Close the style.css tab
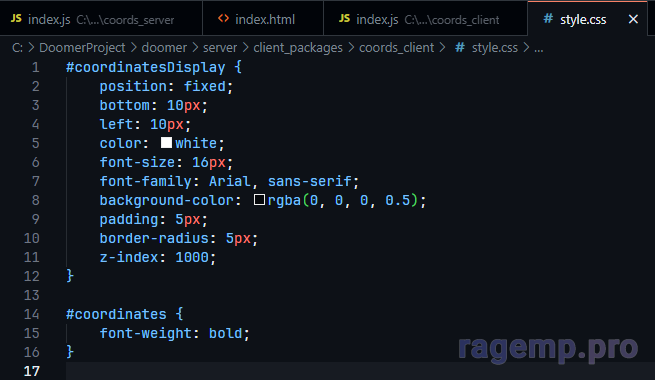 click(x=633, y=19)
